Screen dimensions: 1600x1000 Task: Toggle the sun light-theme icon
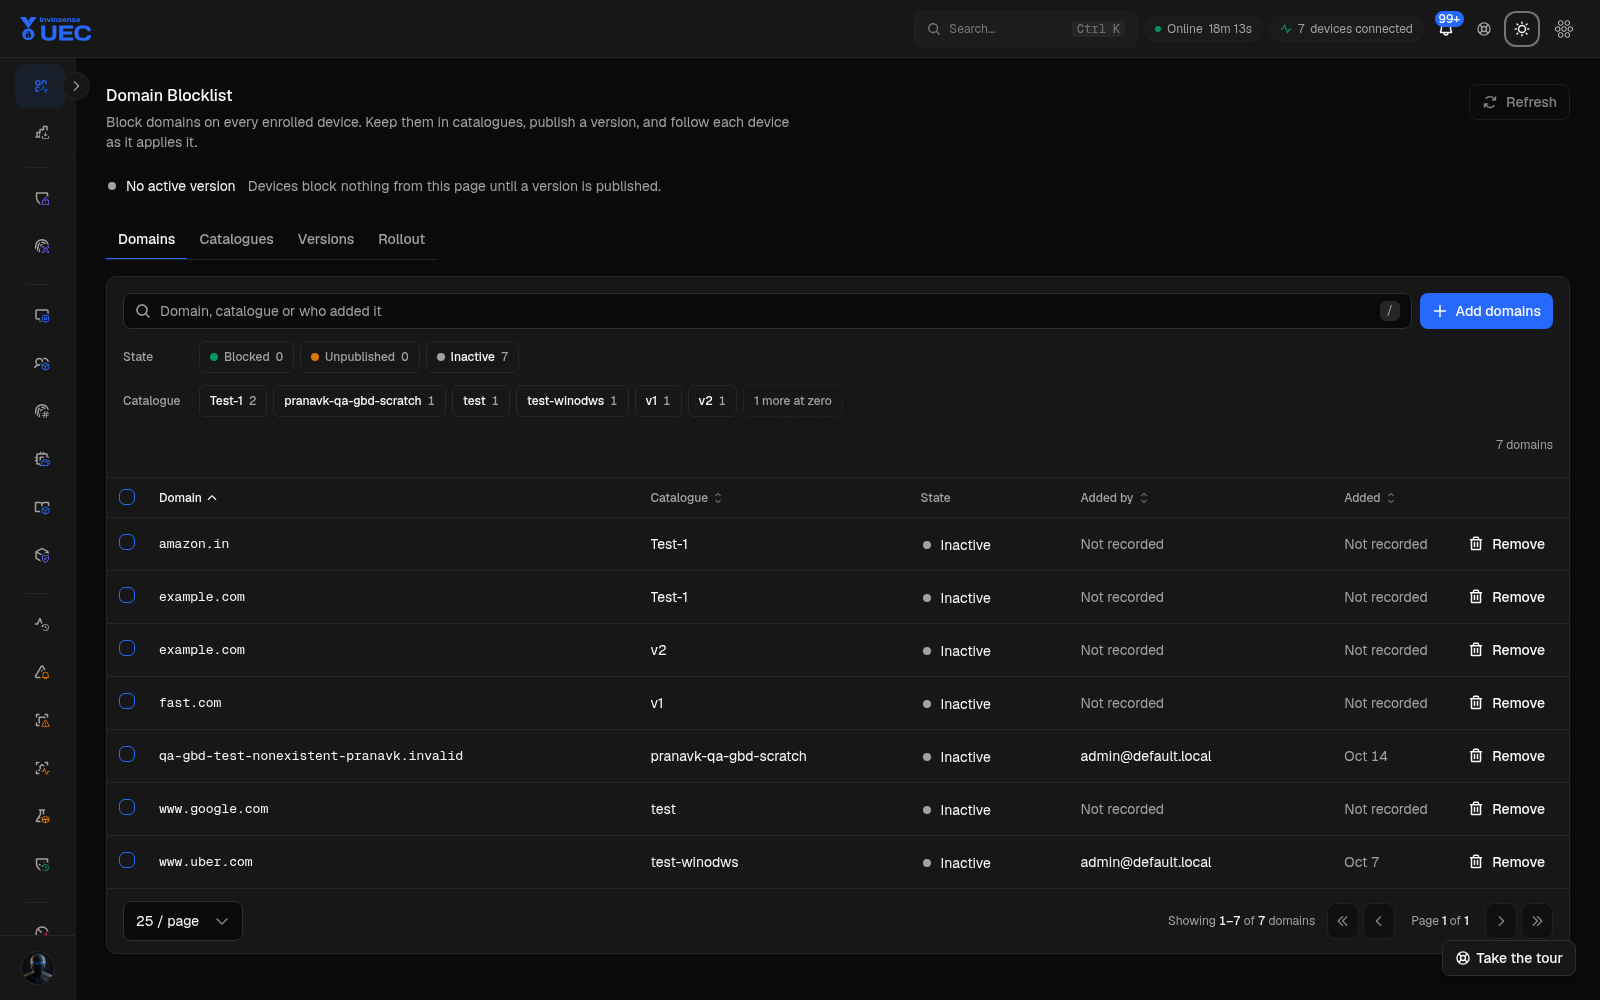point(1522,29)
